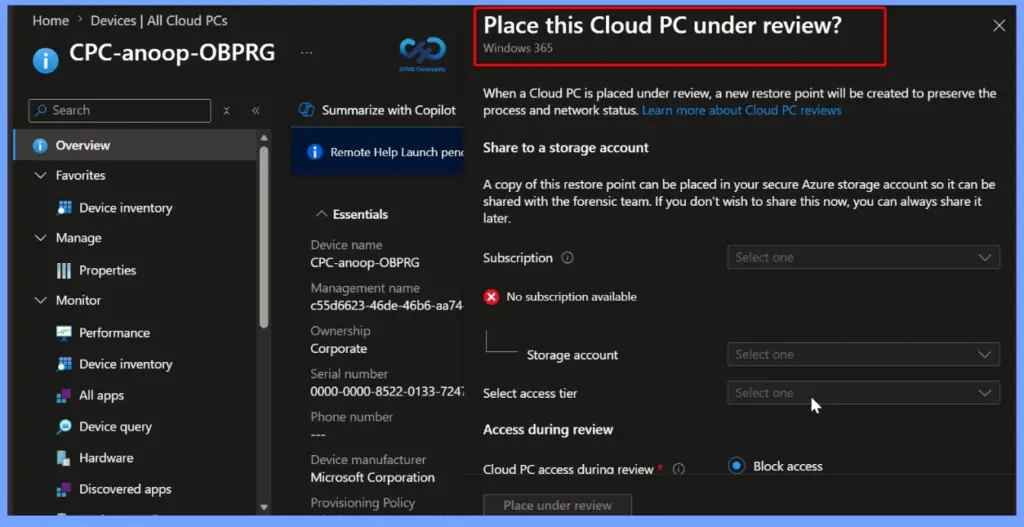This screenshot has width=1024, height=527.
Task: Open the ellipsis menu beside CPC-anoop-OBPRG
Action: tap(306, 52)
